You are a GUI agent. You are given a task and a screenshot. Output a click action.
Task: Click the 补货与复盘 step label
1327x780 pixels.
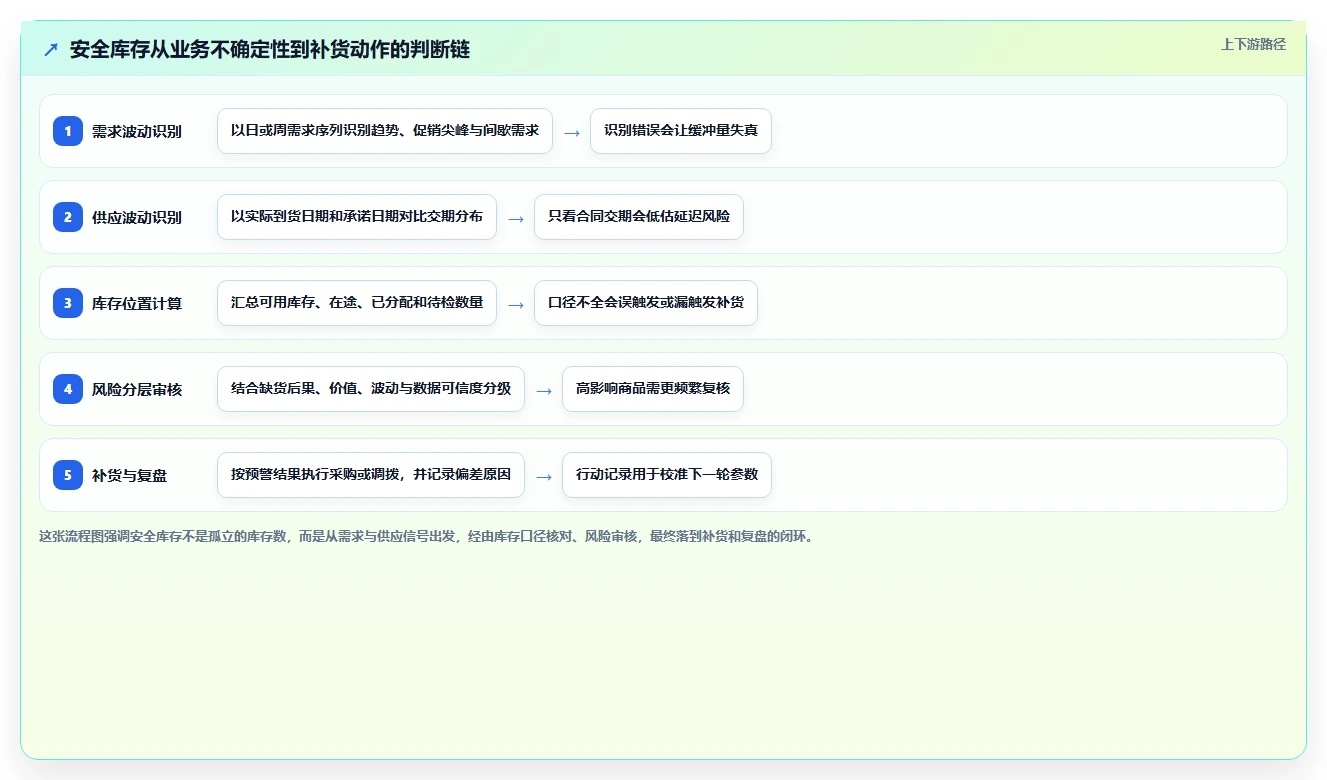(130, 475)
